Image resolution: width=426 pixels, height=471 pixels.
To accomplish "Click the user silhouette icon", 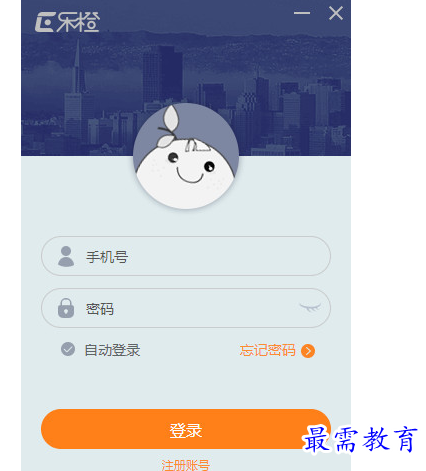I will click(x=66, y=256).
